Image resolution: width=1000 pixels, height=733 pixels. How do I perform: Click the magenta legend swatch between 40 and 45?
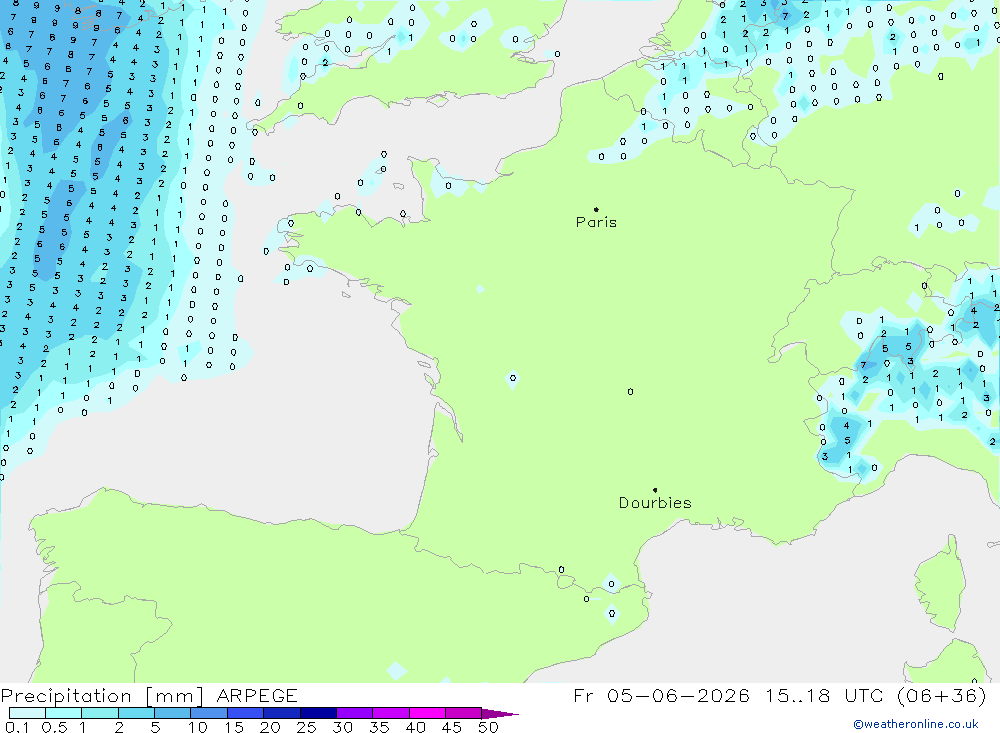point(427,713)
